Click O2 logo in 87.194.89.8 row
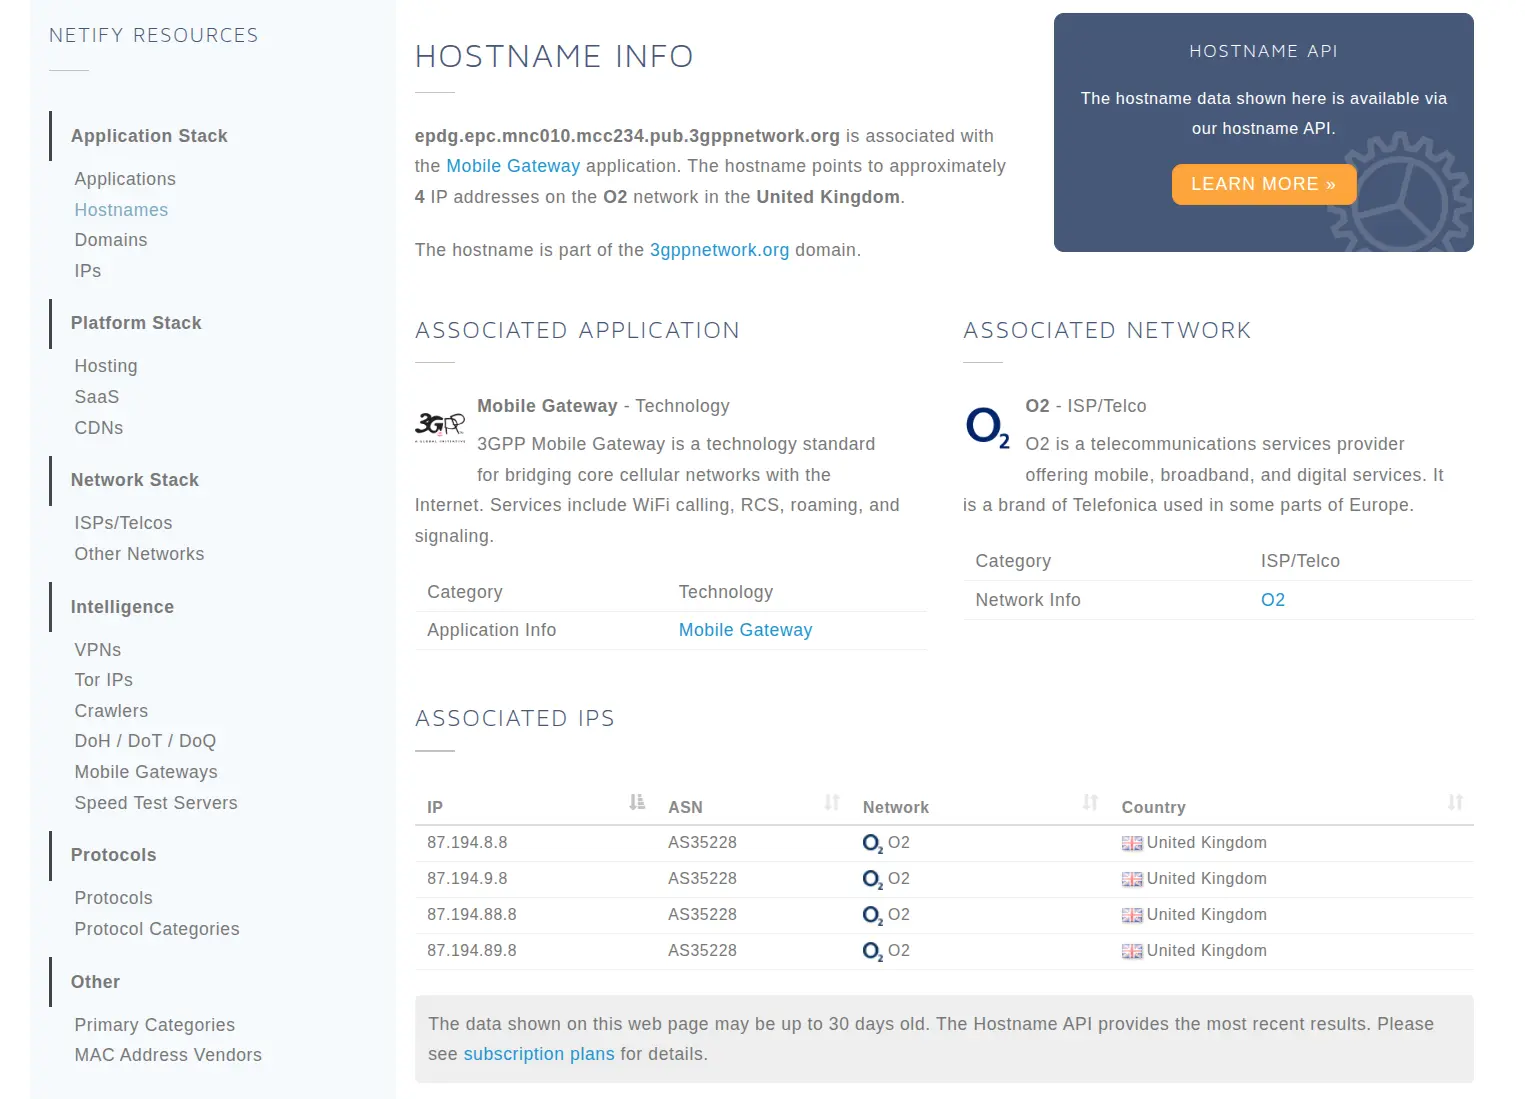 pos(873,952)
